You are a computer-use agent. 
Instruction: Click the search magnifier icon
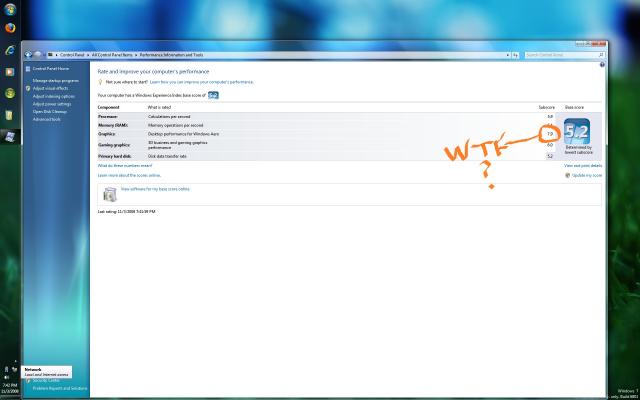click(601, 55)
